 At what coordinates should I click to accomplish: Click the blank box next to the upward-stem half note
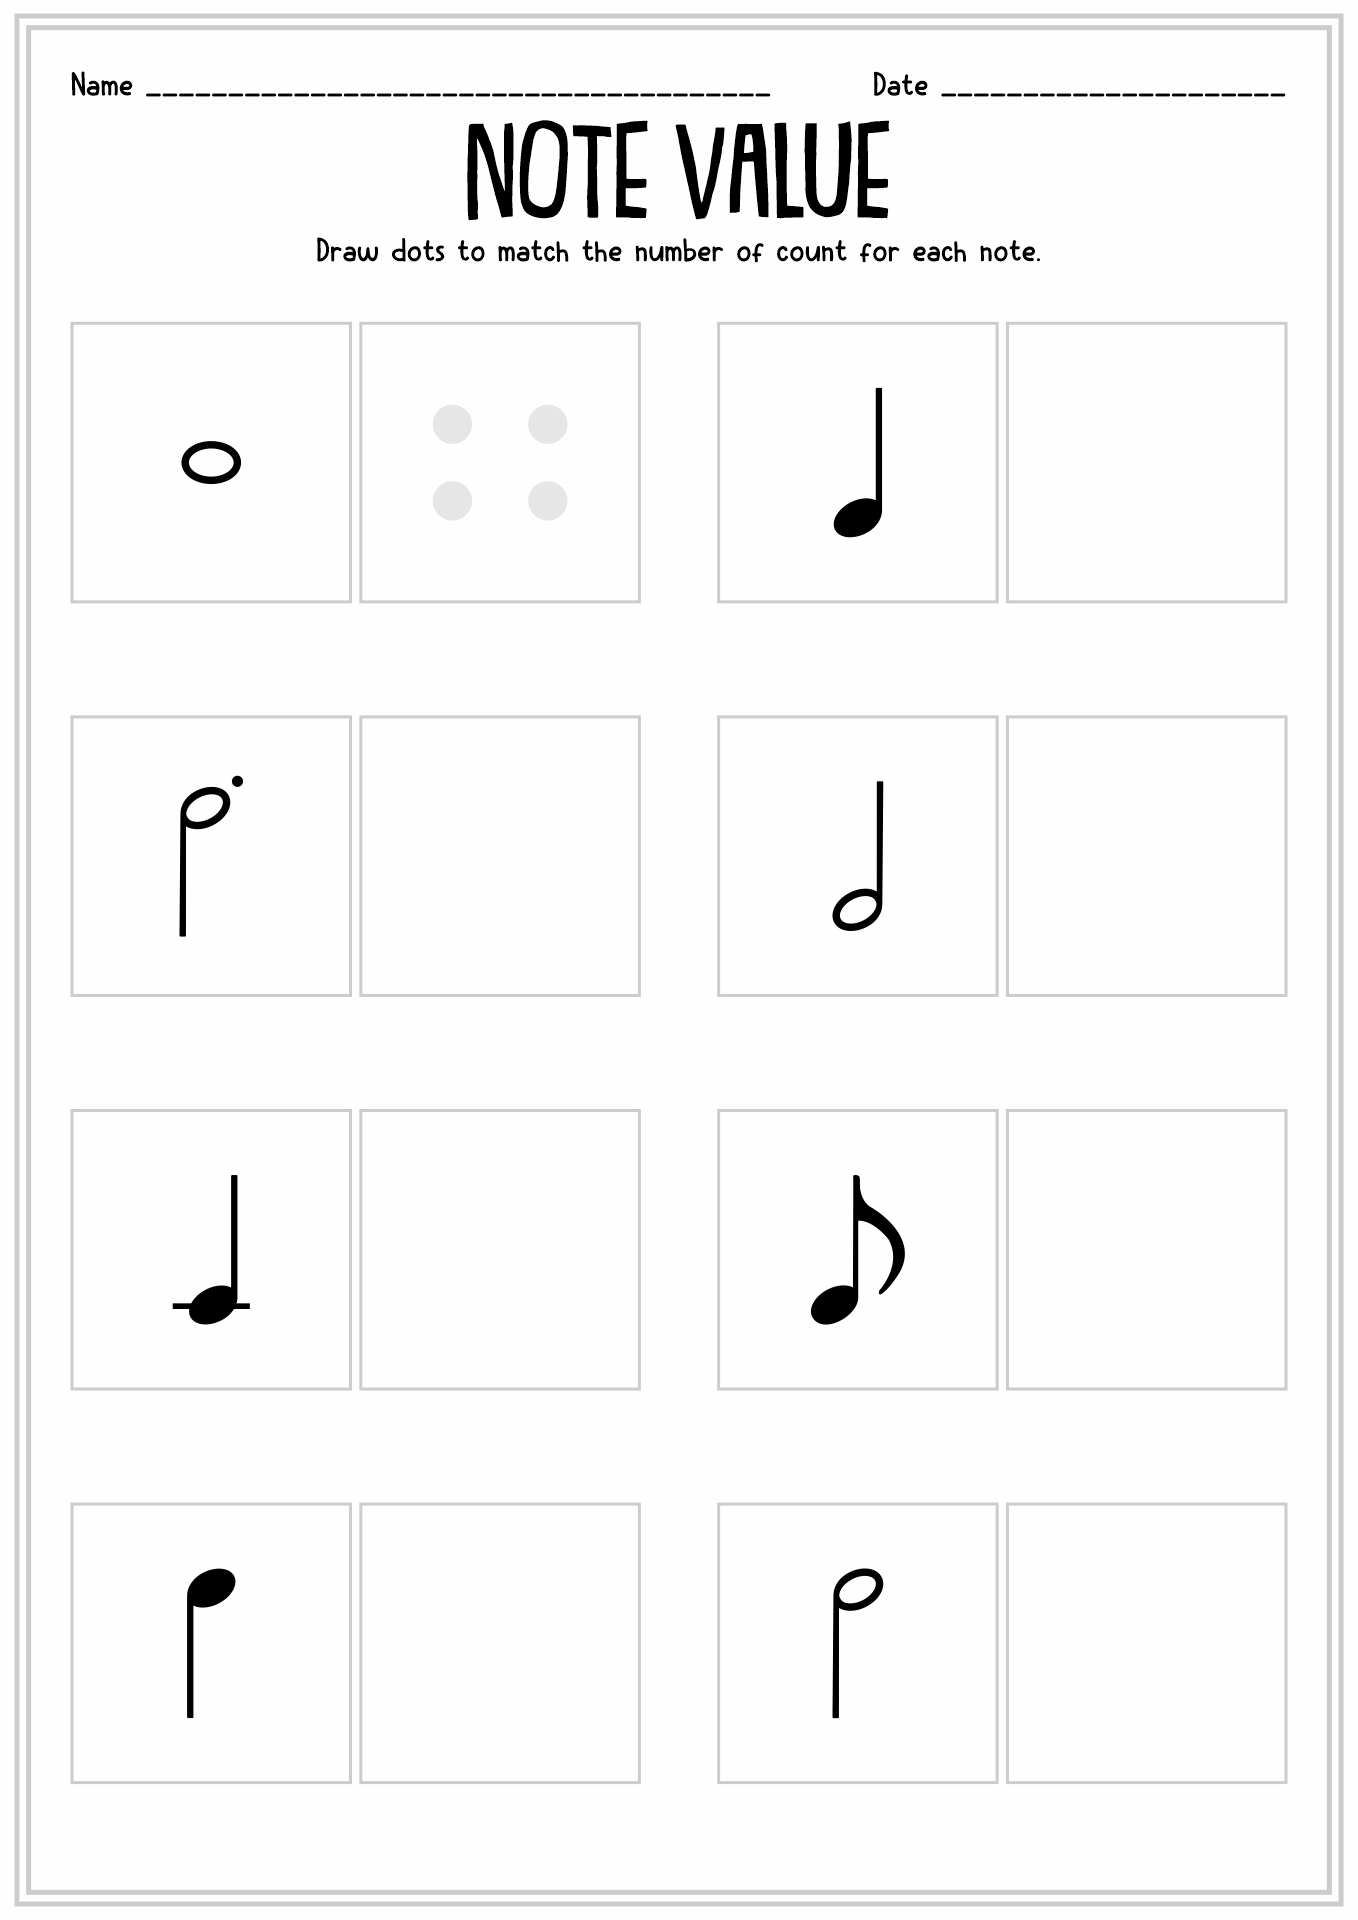(x=1146, y=856)
